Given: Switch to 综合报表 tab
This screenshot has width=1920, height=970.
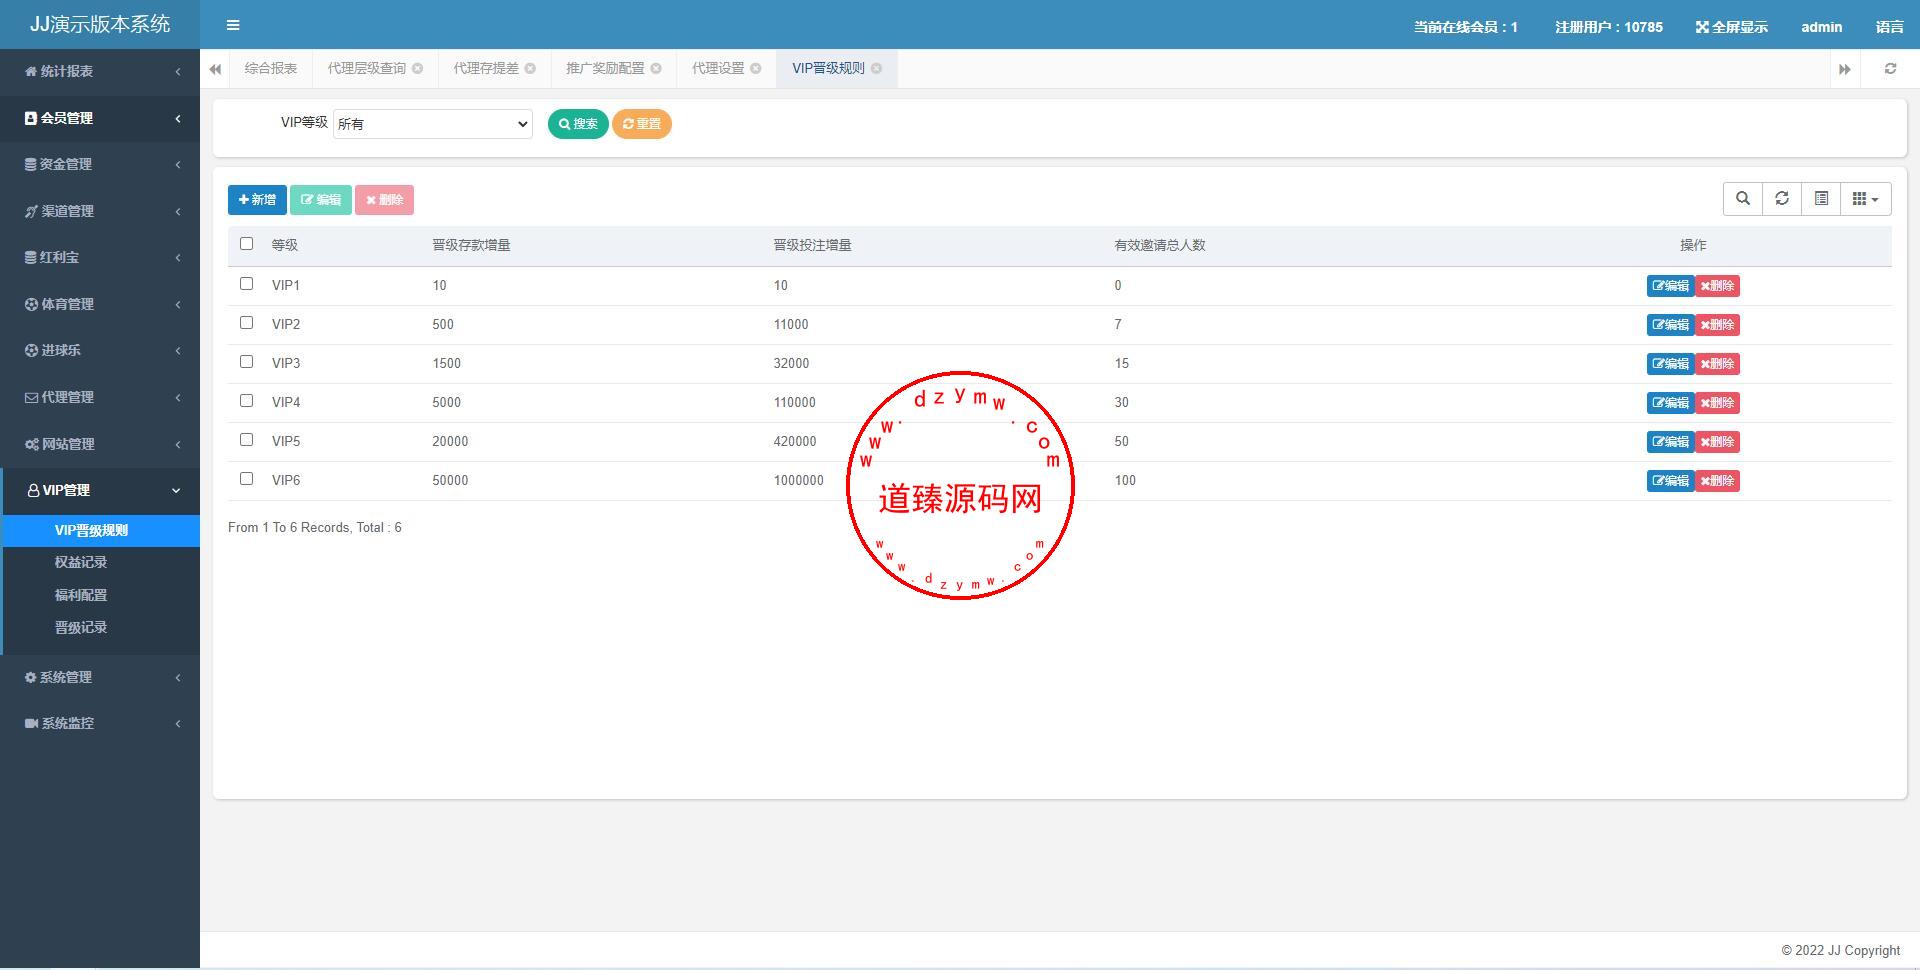Looking at the screenshot, I should coord(271,68).
